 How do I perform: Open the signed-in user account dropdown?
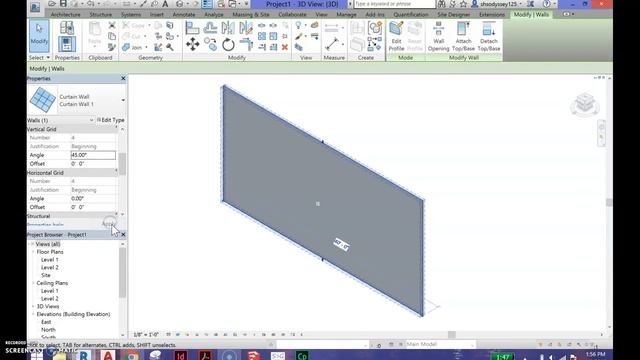click(x=497, y=4)
